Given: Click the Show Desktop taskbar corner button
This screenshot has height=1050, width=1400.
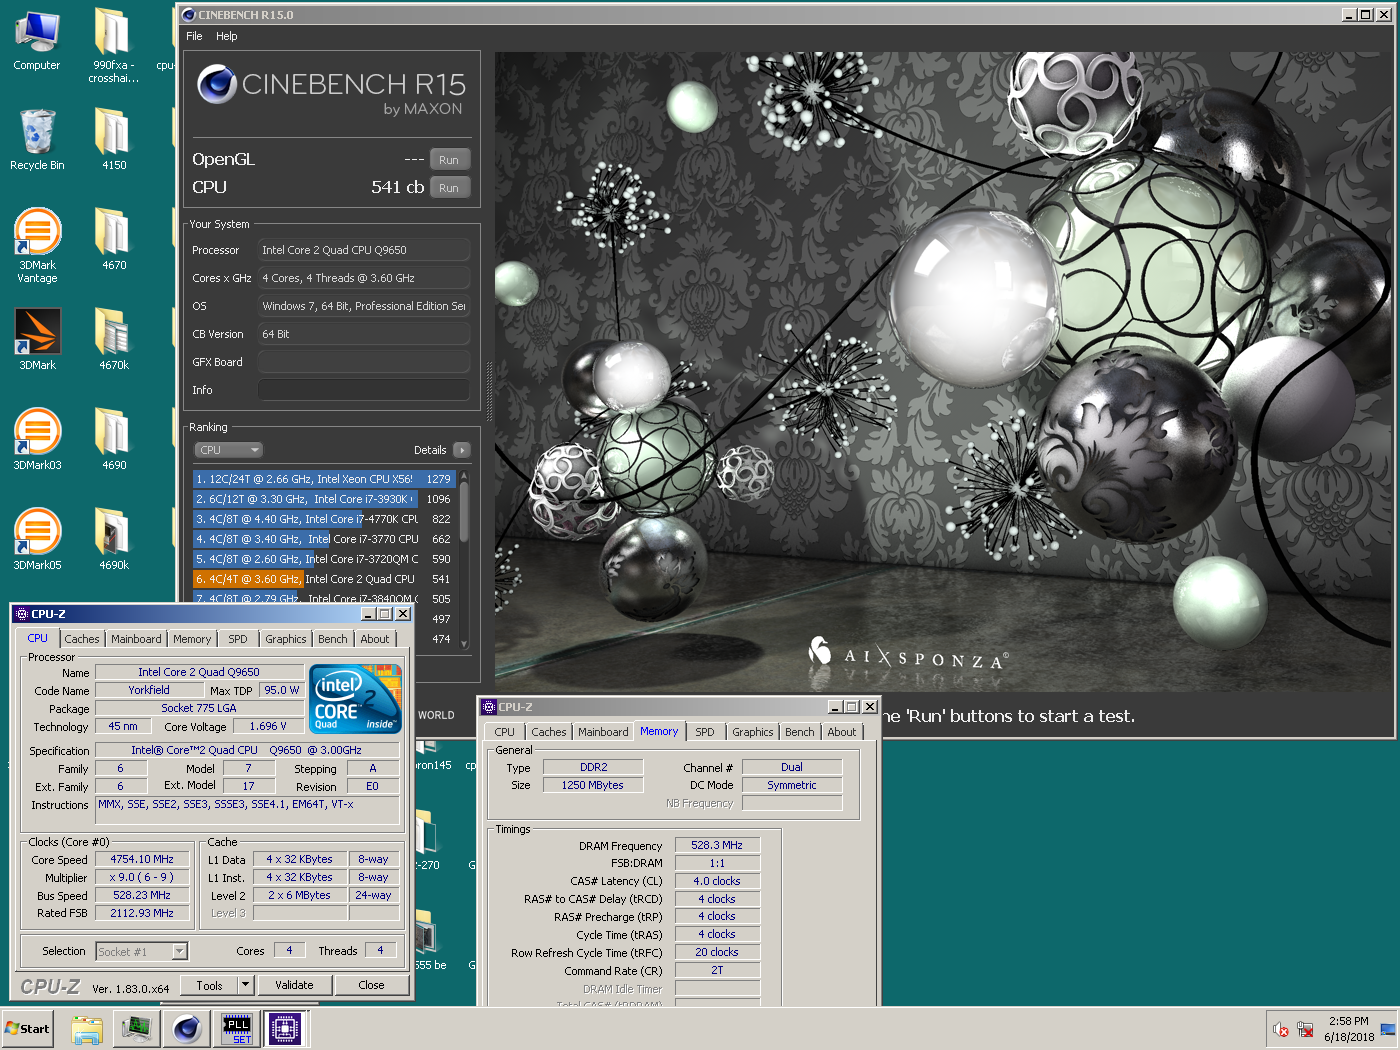Looking at the screenshot, I should coord(1389,1029).
